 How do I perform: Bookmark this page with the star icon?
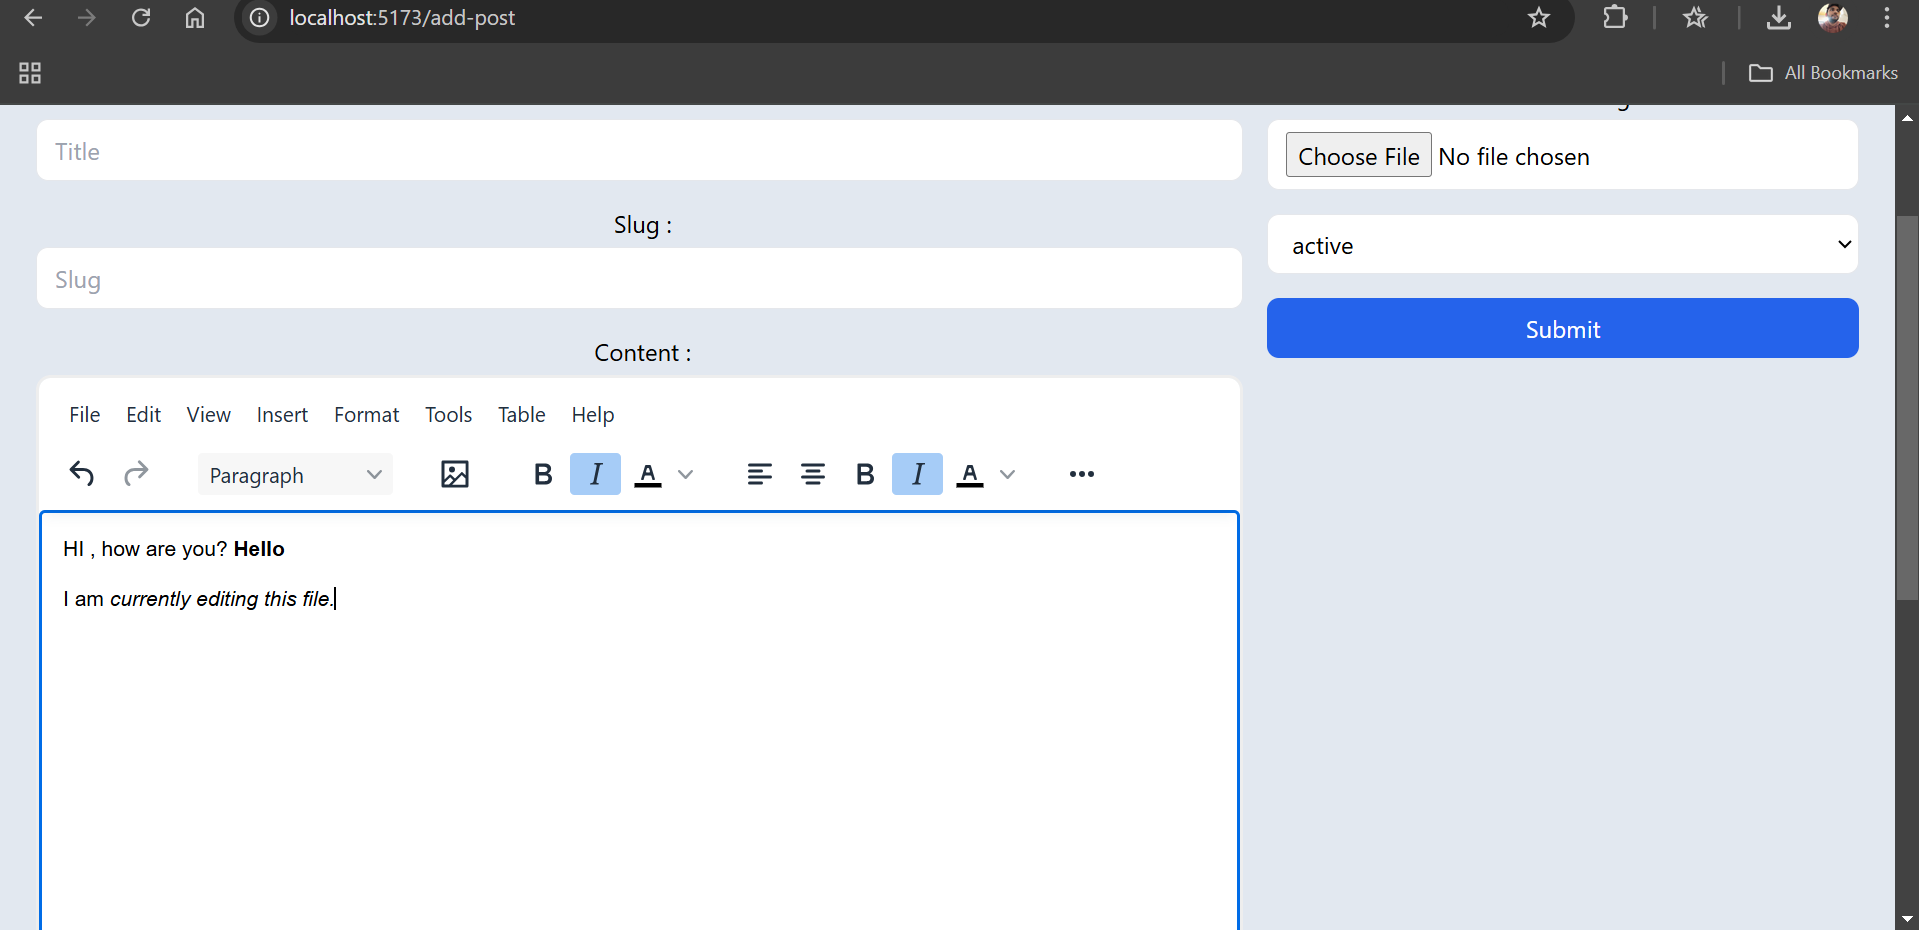pyautogui.click(x=1538, y=18)
